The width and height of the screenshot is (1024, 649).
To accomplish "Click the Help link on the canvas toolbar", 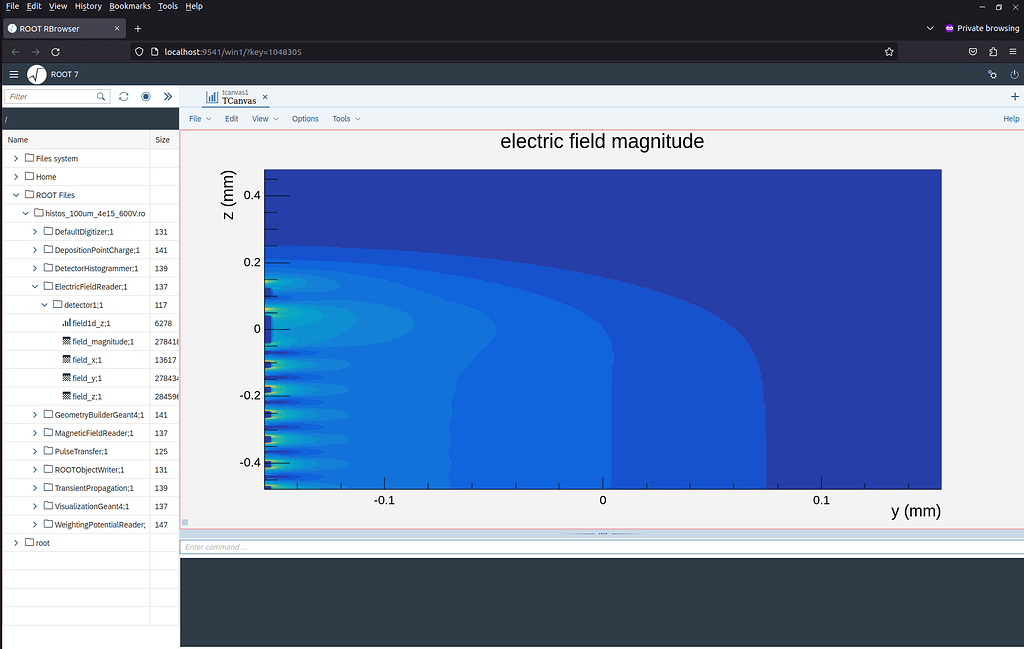I will [x=1010, y=118].
